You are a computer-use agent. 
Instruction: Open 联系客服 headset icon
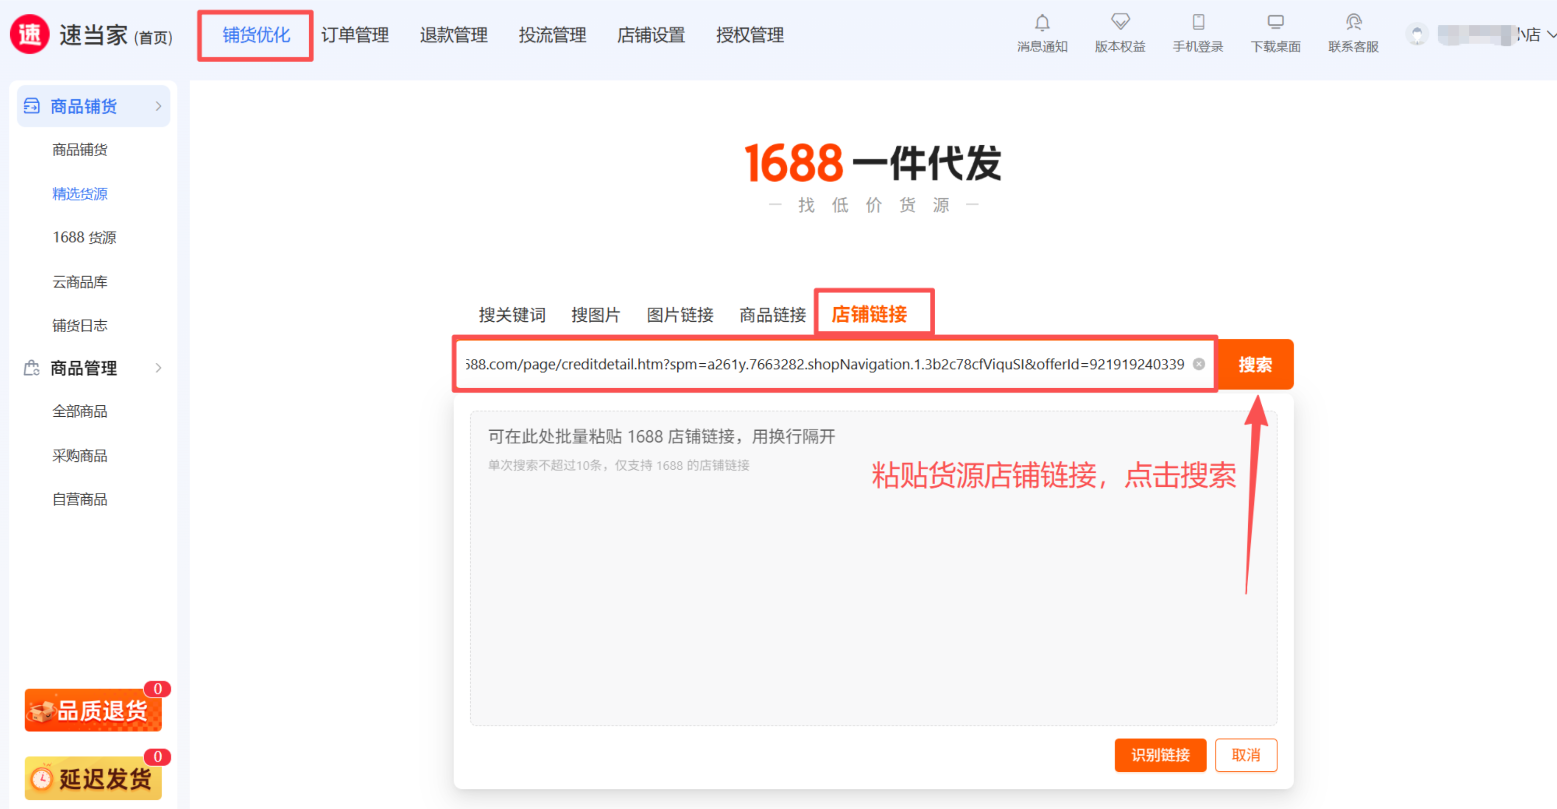point(1353,23)
